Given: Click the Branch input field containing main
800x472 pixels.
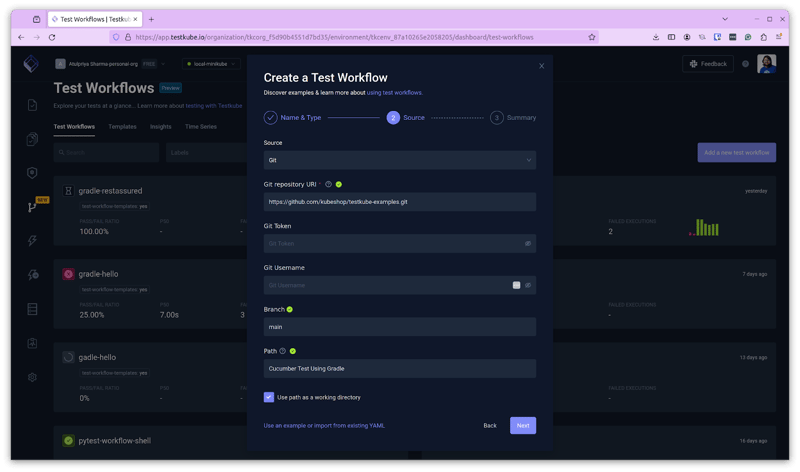Looking at the screenshot, I should pos(399,327).
